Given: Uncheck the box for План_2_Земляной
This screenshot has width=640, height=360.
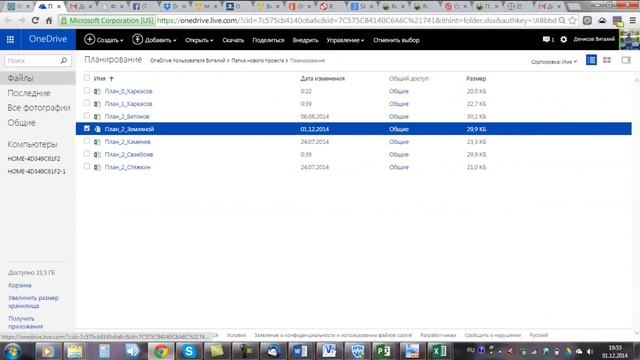Looking at the screenshot, I should point(87,128).
